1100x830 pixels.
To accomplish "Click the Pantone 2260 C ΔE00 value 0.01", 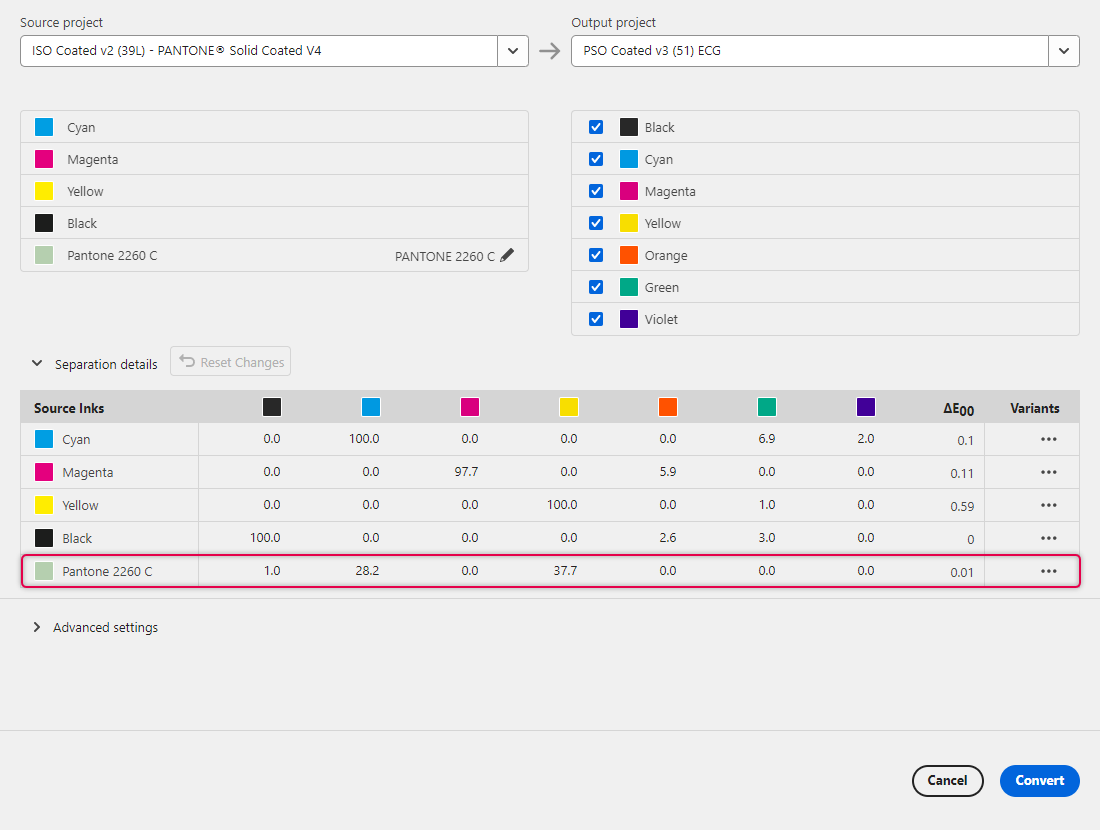I will coord(962,572).
